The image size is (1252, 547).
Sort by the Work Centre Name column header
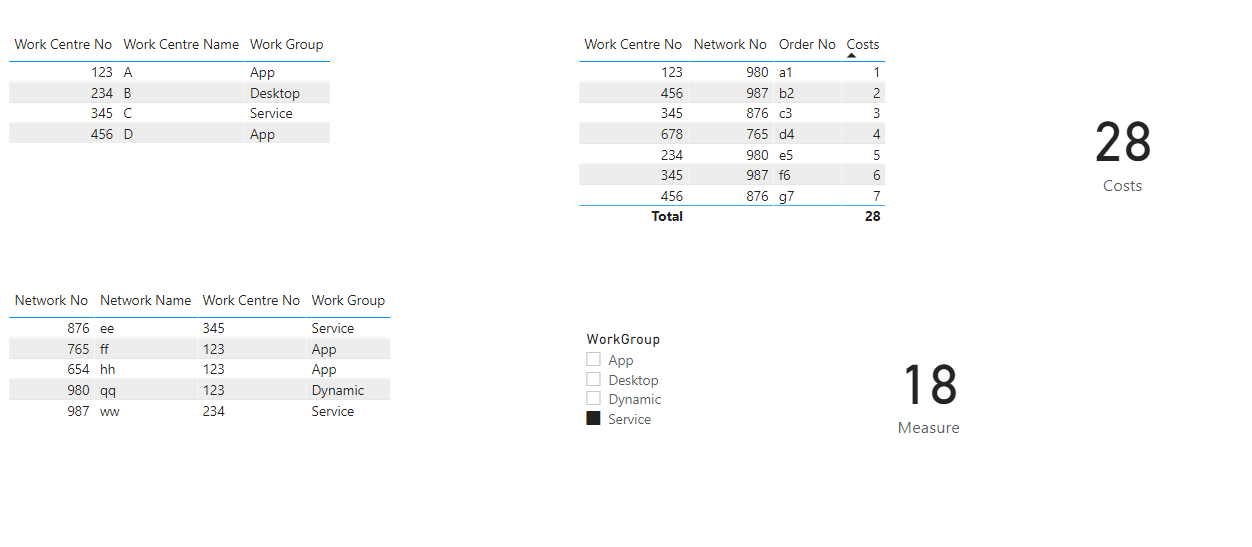[x=181, y=44]
